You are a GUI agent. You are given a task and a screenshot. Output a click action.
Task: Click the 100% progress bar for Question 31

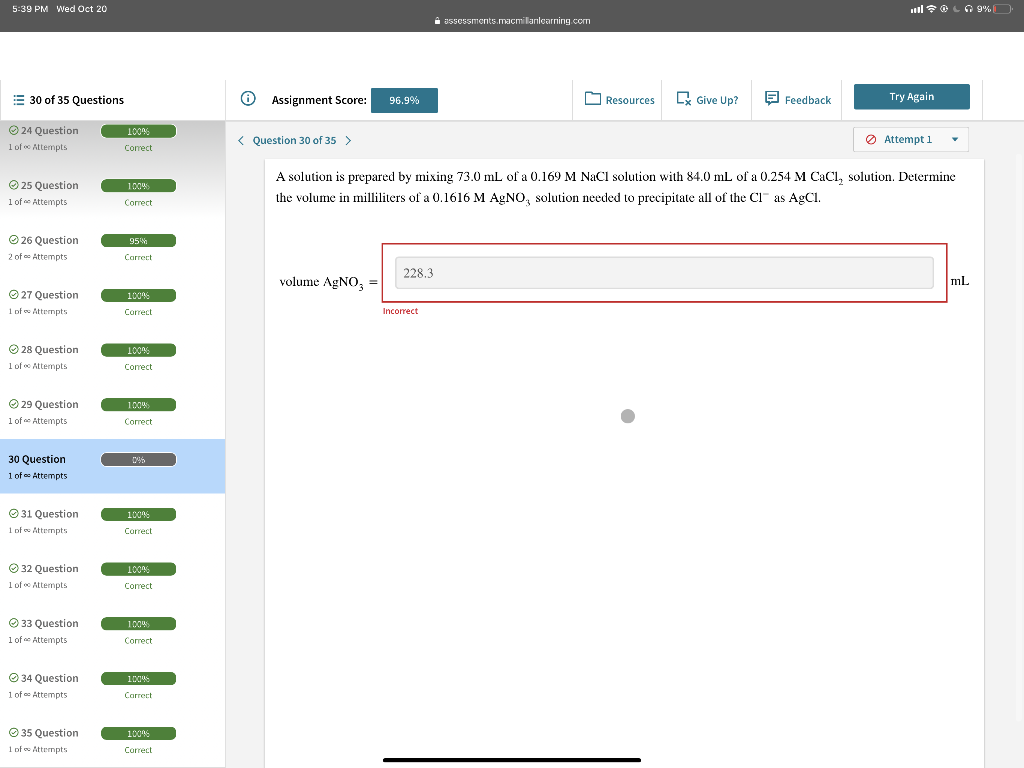(x=138, y=515)
